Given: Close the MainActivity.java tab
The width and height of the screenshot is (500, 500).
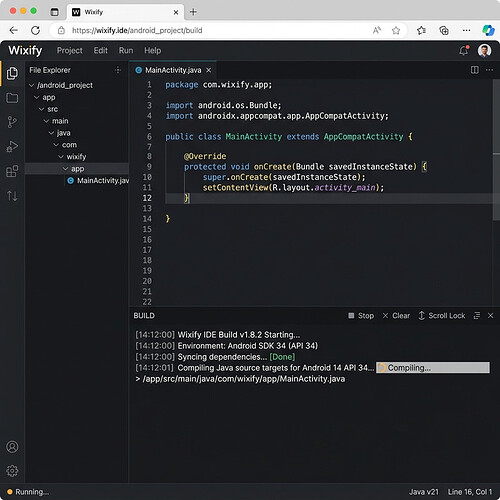Looking at the screenshot, I should 209,70.
